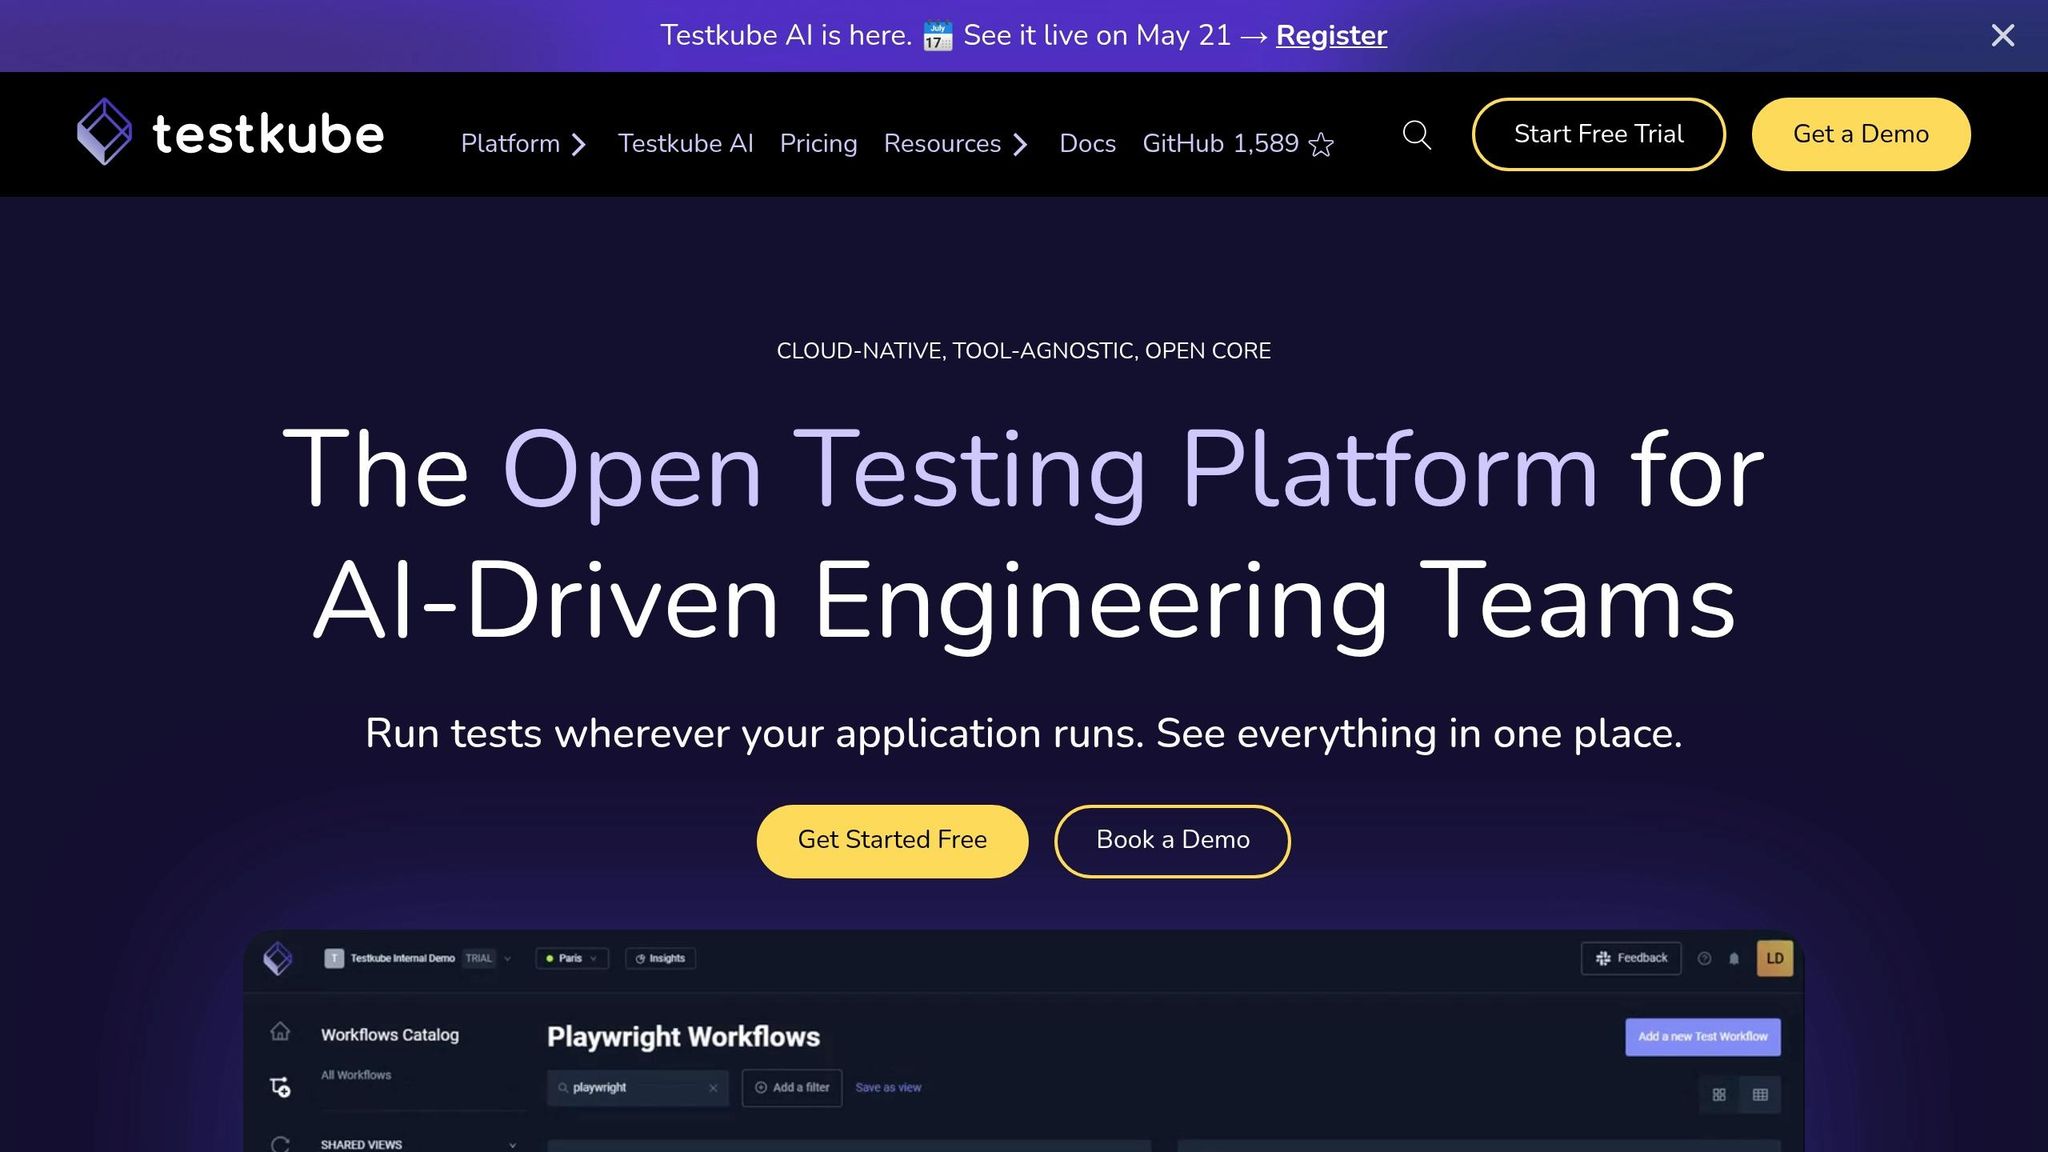2048x1152 pixels.
Task: Click the calendar emoji in the banner
Action: (x=937, y=36)
